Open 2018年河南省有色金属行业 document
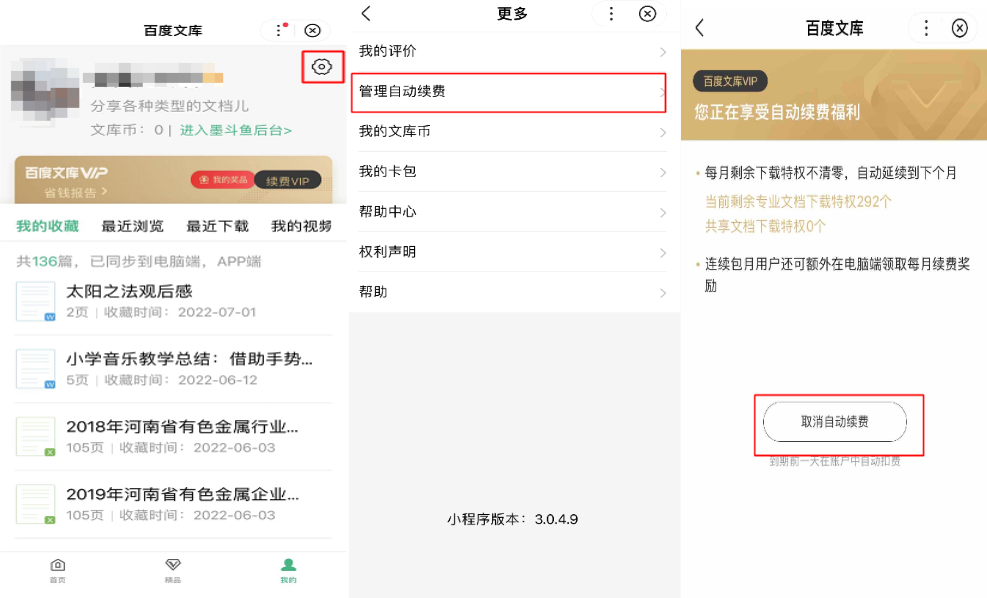The height and width of the screenshot is (598, 987). [174, 436]
